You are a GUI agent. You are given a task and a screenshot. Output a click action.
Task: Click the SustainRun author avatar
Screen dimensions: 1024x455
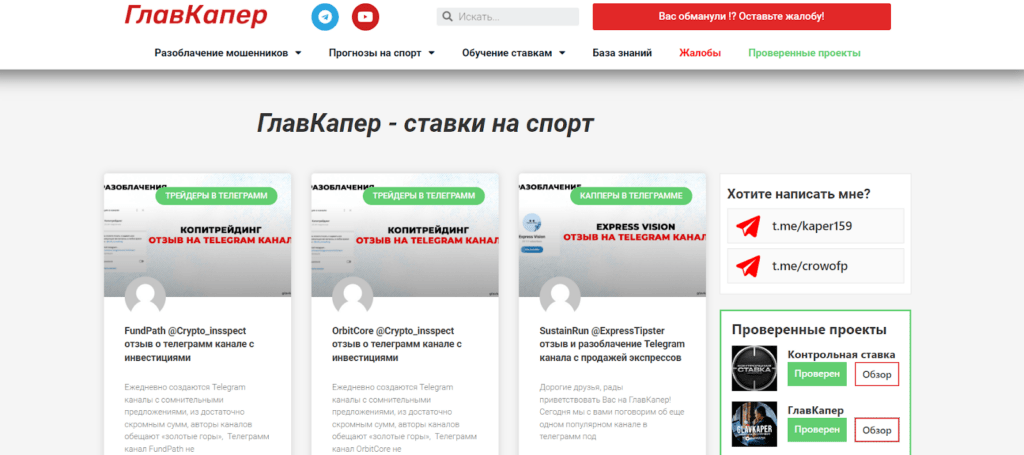point(560,297)
